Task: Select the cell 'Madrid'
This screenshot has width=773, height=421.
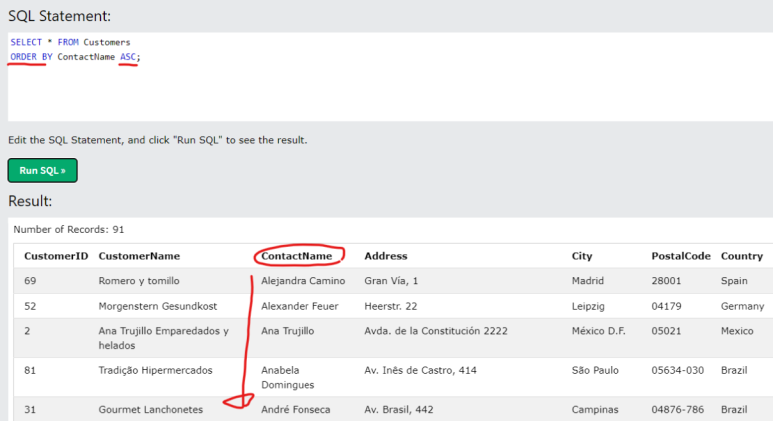Action: click(588, 281)
